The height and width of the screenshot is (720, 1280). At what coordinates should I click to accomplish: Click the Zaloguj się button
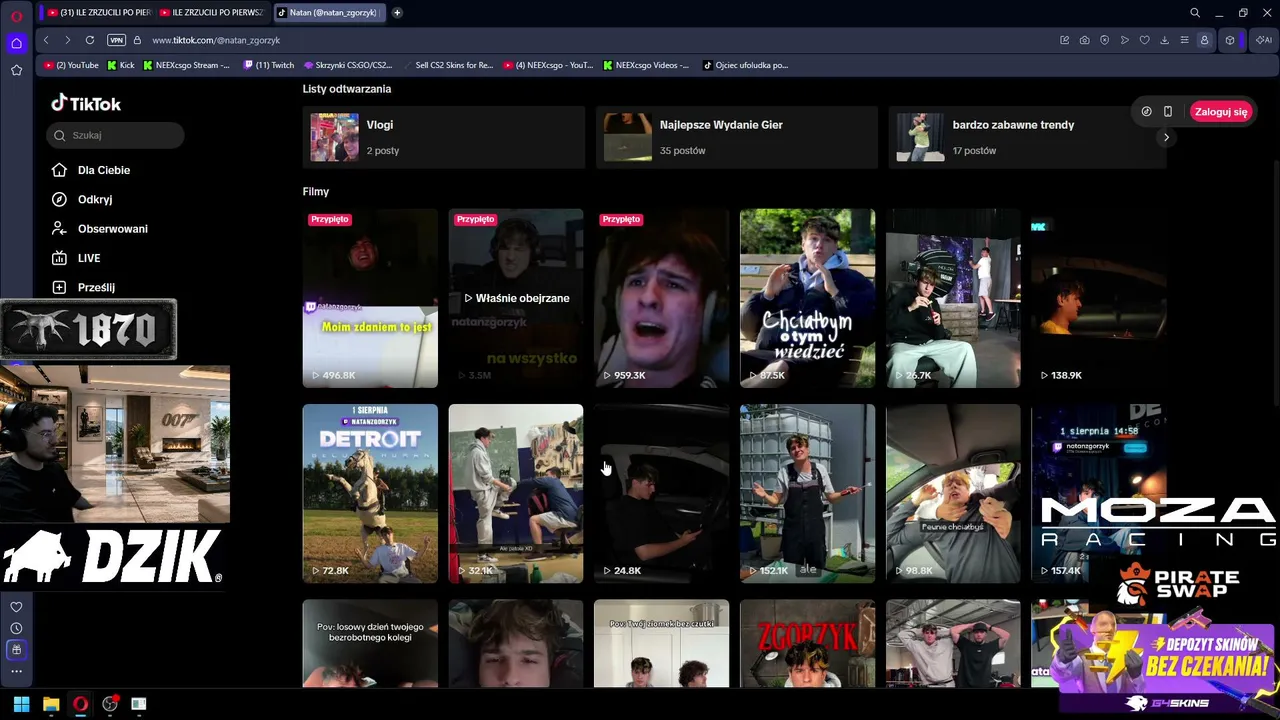pos(1221,112)
